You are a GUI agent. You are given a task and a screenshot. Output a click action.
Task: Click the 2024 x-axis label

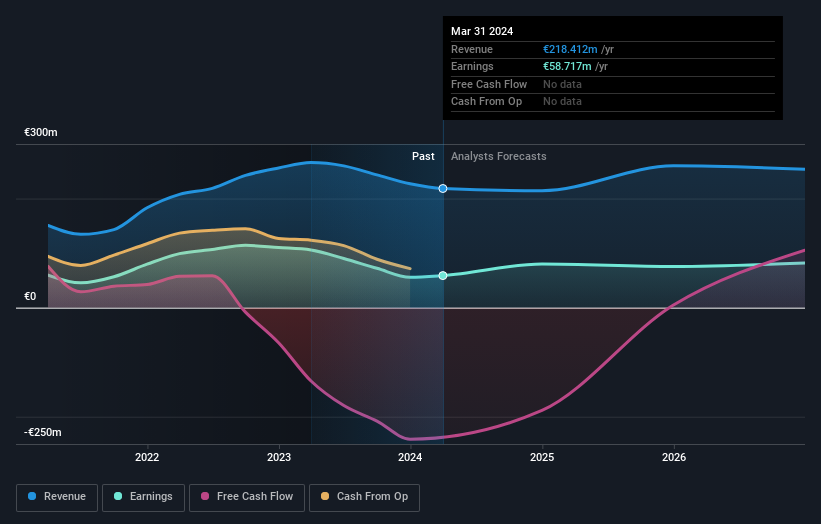point(410,457)
